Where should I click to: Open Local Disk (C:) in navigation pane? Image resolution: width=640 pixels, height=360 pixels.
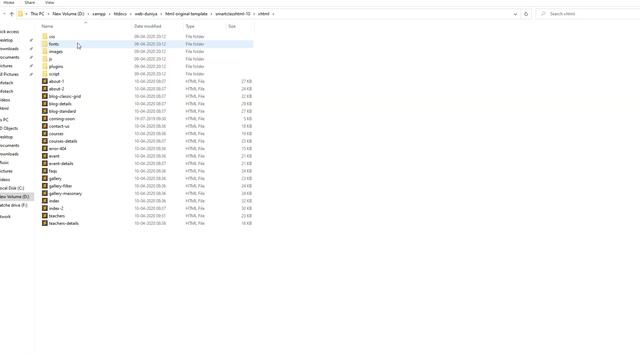[x=12, y=188]
